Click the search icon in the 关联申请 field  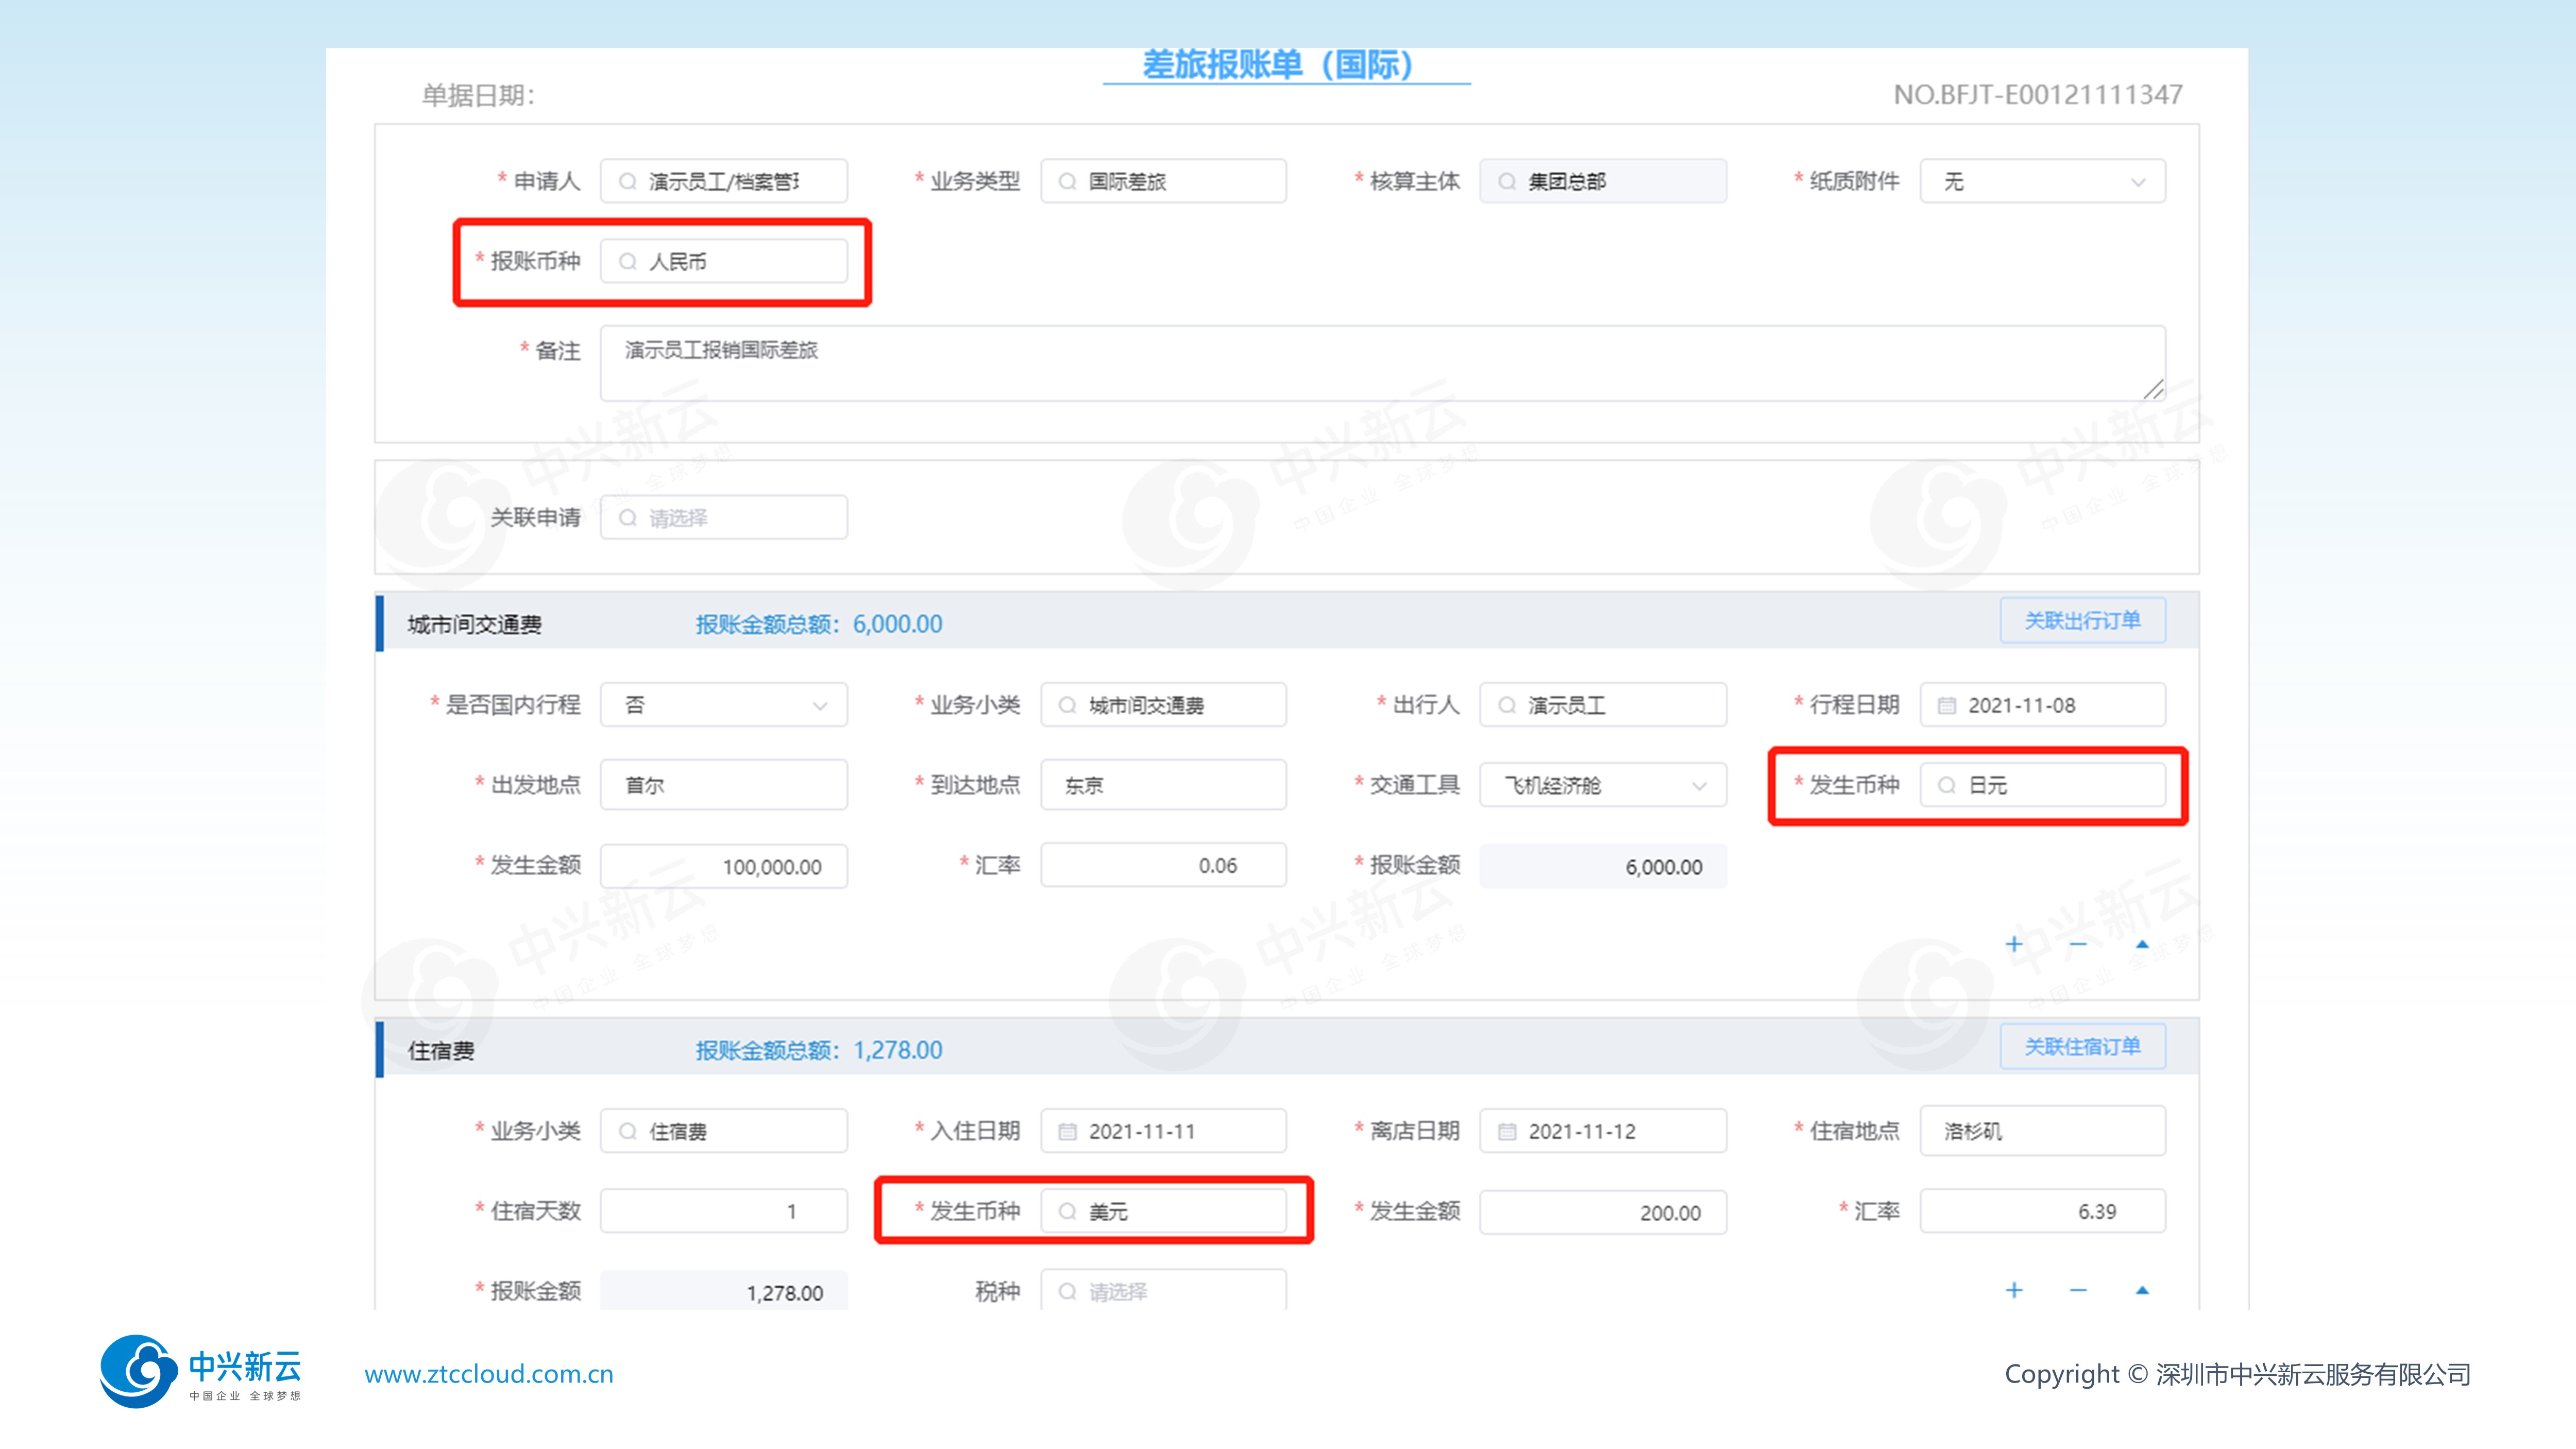[628, 518]
